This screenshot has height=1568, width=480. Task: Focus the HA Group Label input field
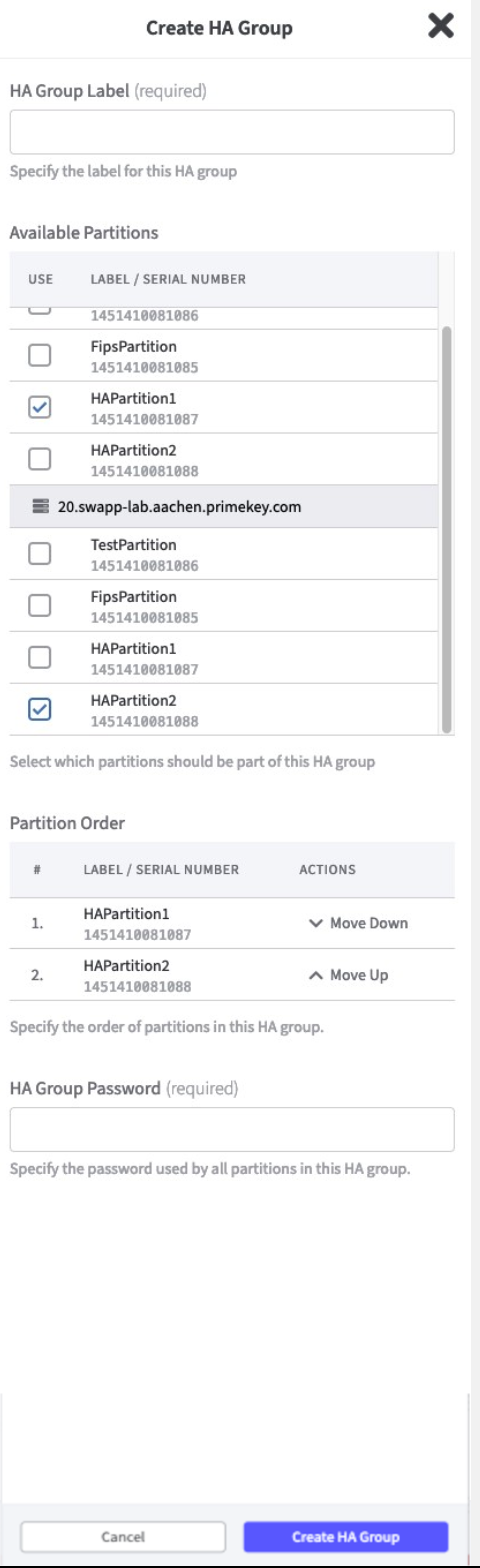(232, 132)
